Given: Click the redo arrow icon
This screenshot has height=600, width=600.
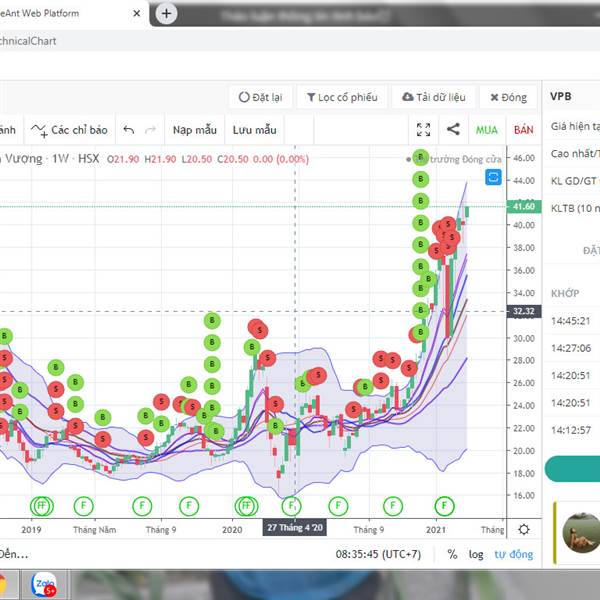Looking at the screenshot, I should (150, 130).
